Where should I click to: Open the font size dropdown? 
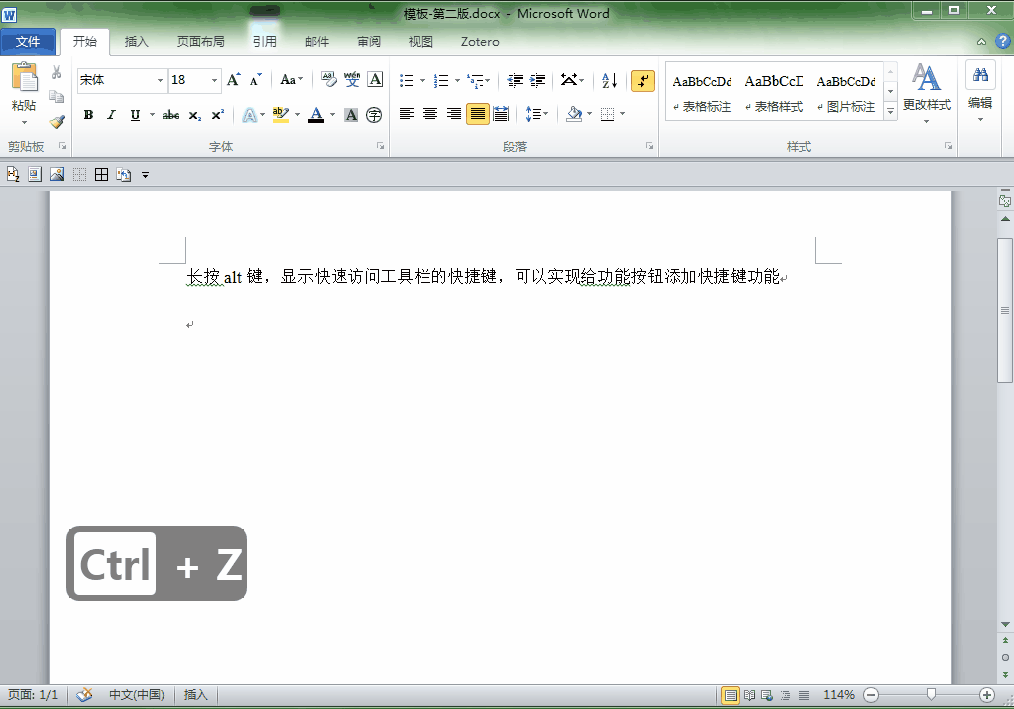212,80
